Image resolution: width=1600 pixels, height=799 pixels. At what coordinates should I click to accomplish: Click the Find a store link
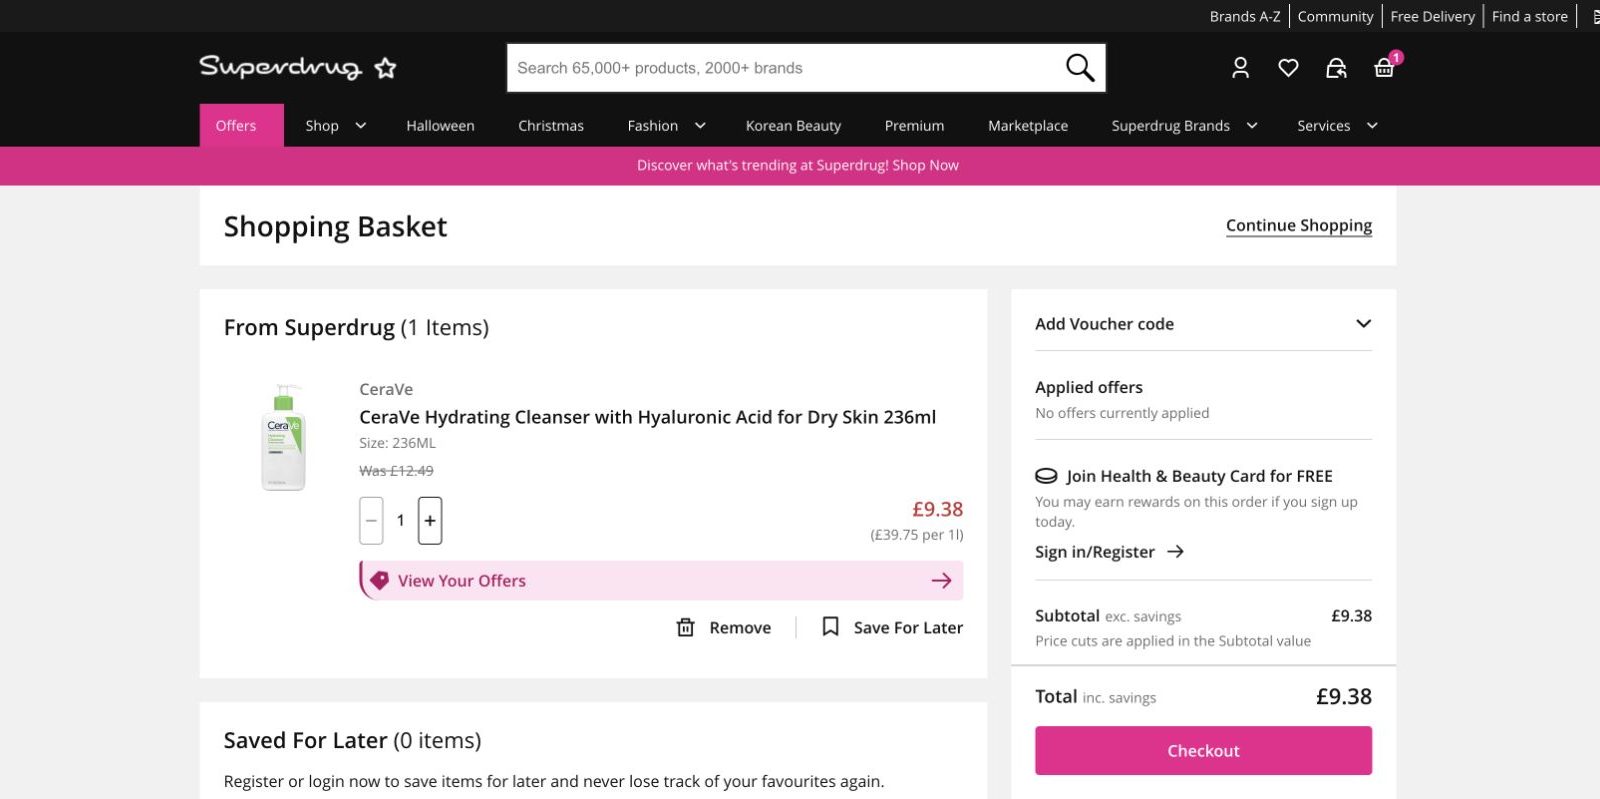[x=1530, y=16]
